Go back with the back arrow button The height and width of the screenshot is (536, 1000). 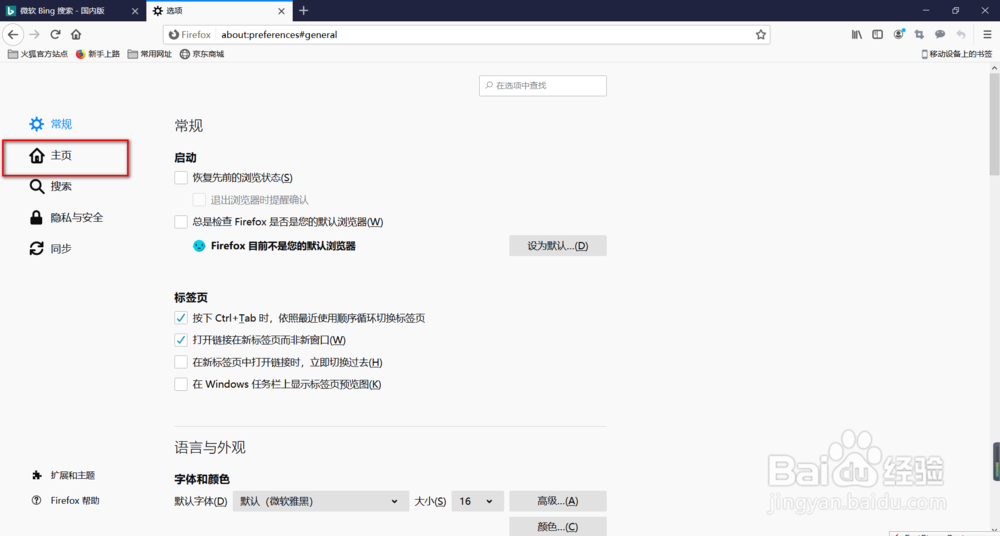click(13, 34)
